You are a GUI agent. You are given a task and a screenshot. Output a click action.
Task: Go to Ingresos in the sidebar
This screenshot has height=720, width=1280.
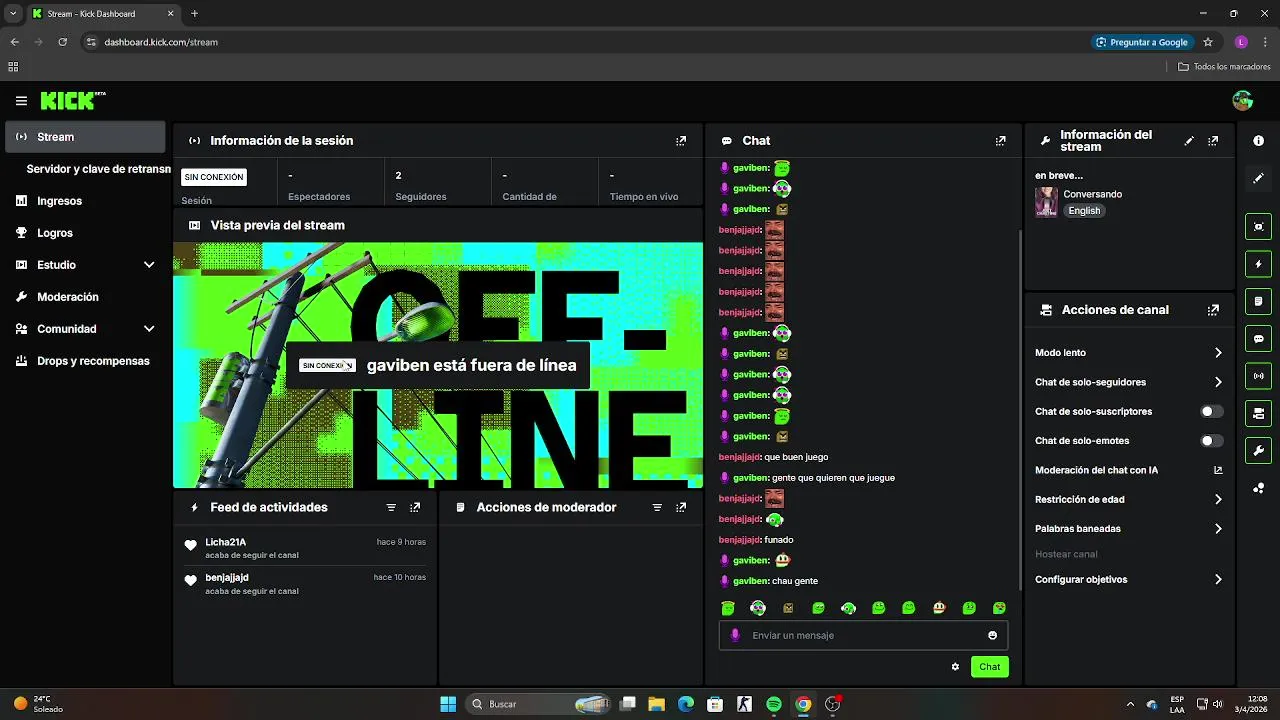[85, 201]
